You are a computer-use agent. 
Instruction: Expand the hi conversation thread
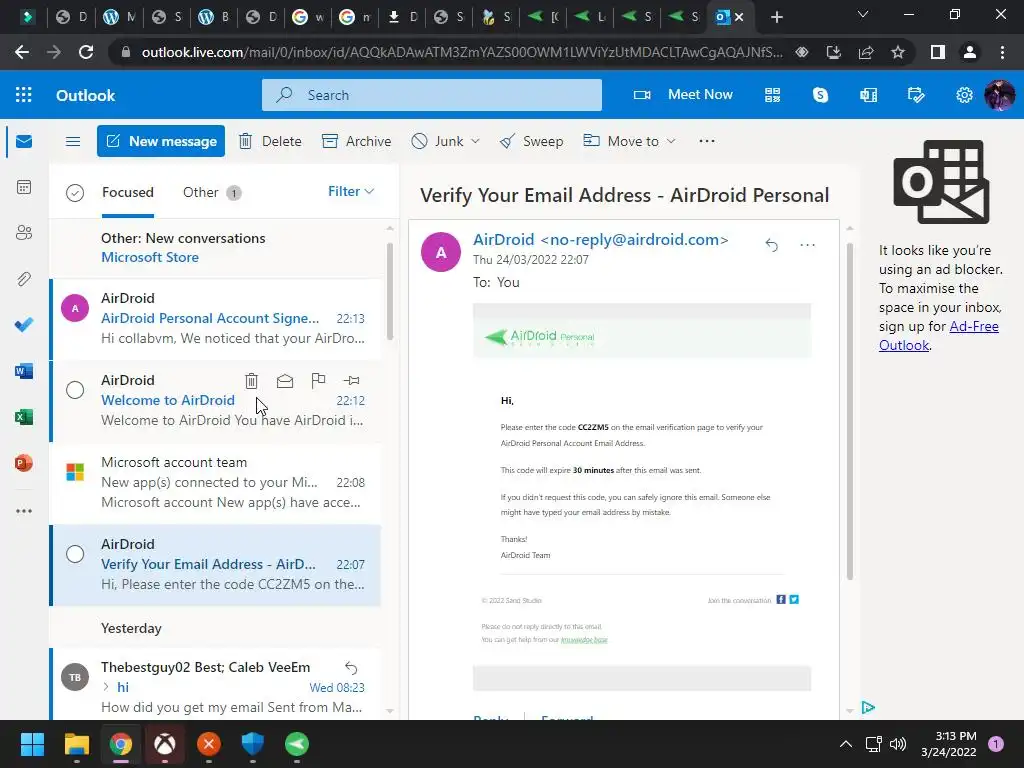[x=106, y=687]
